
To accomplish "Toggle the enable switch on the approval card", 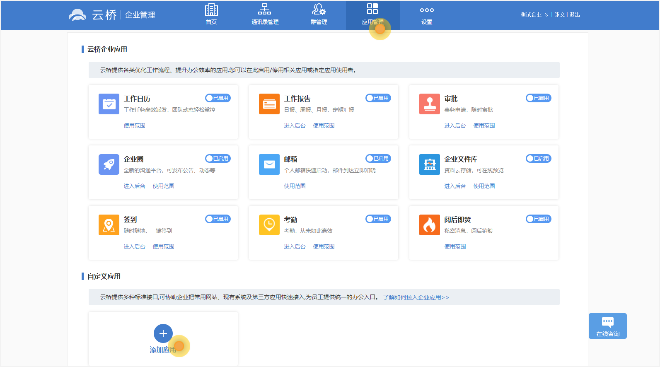I will (x=538, y=98).
